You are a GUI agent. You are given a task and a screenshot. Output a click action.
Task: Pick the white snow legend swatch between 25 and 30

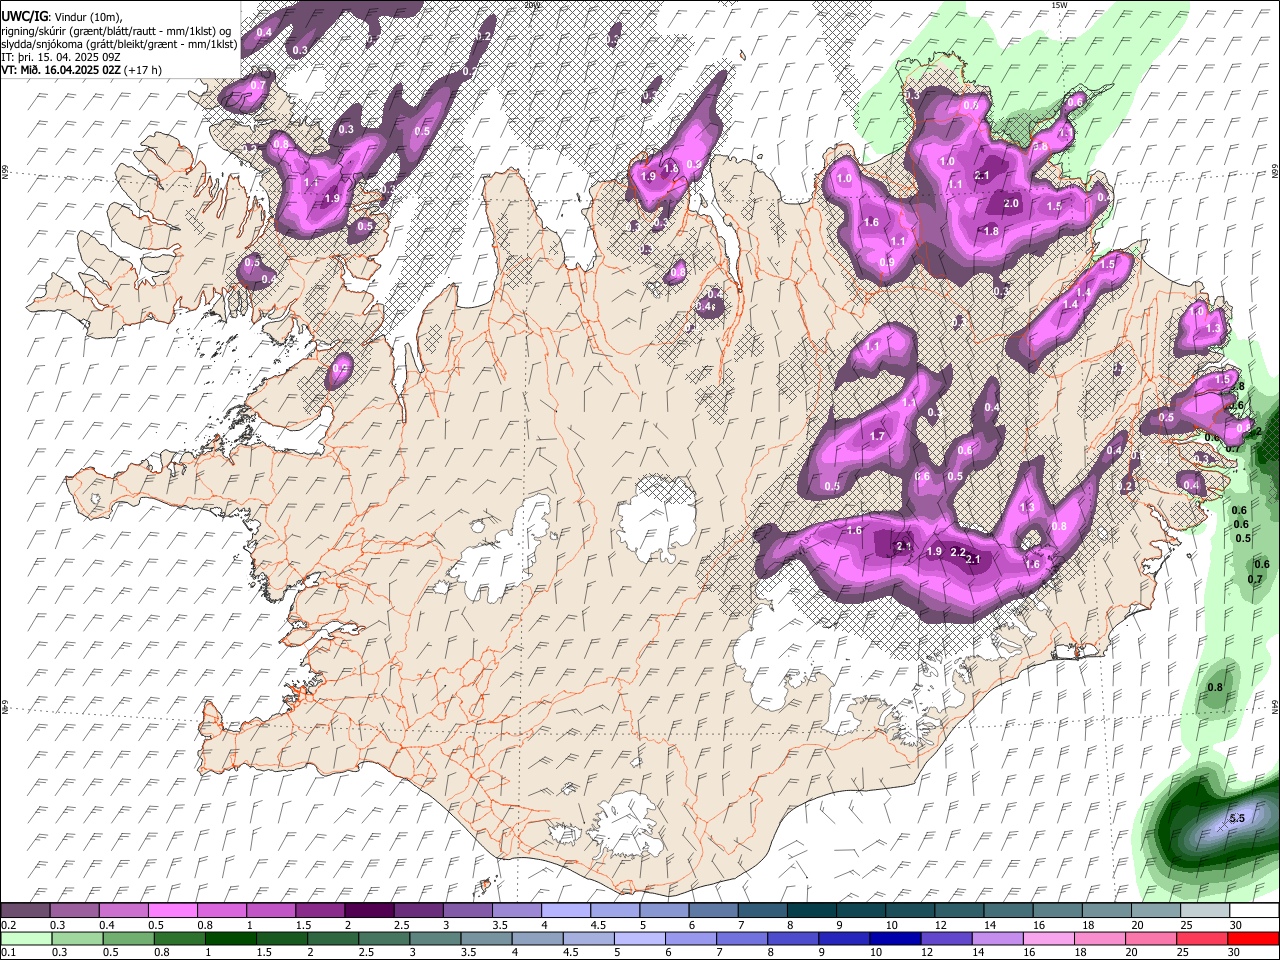[x=1203, y=911]
